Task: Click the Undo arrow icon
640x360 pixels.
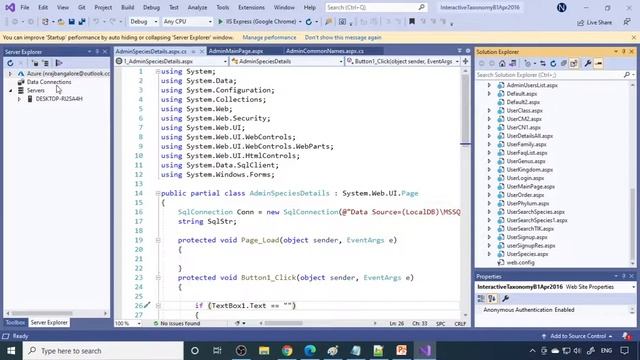Action: [96, 22]
